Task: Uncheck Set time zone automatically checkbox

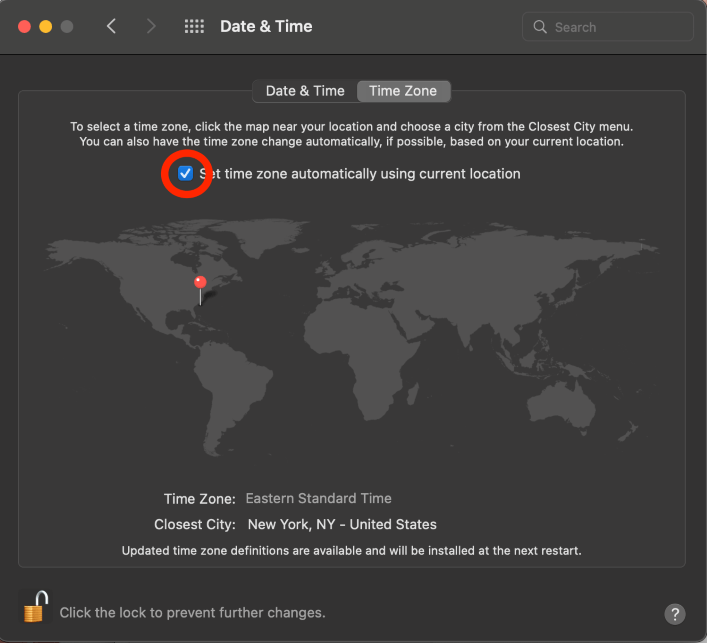Action: 185,173
